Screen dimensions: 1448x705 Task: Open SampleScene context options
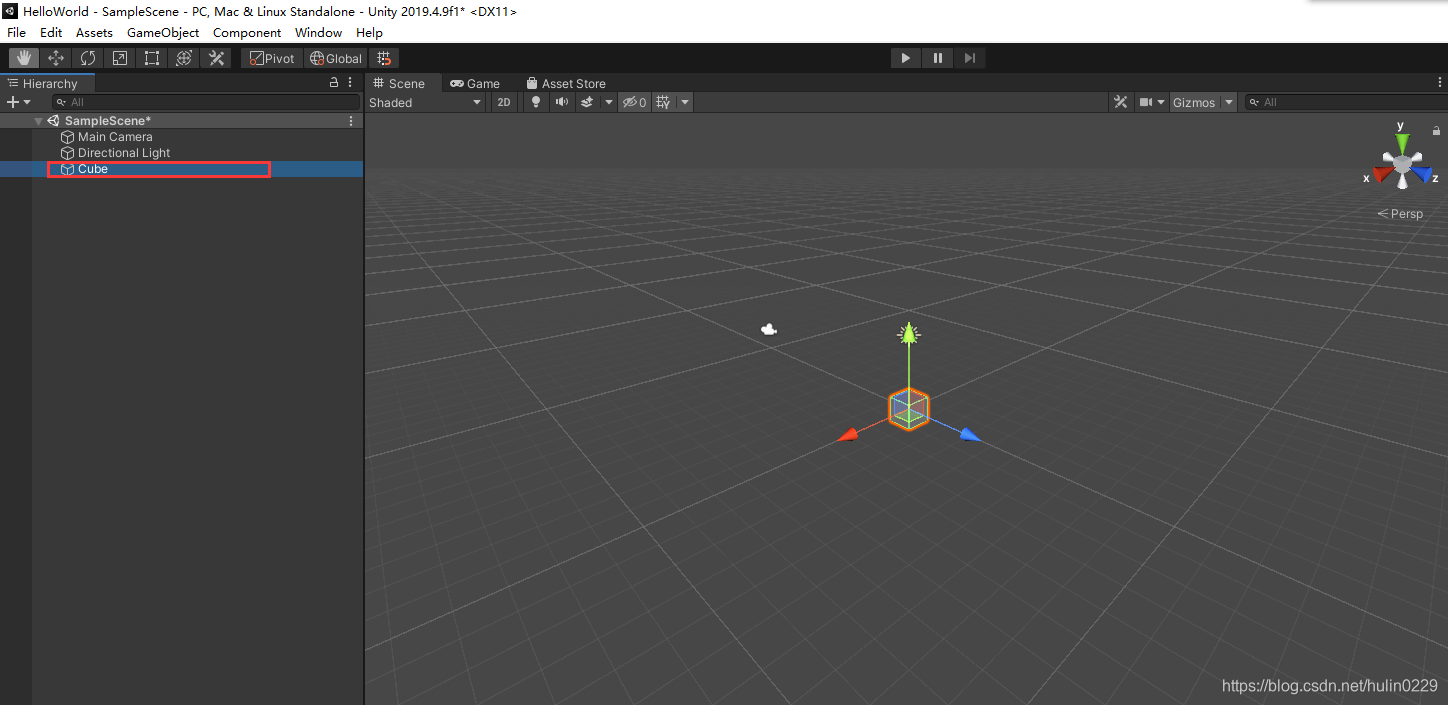click(351, 121)
